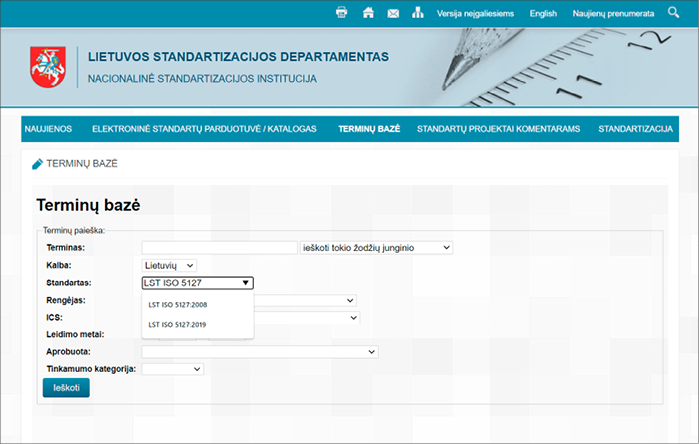This screenshot has width=699, height=444.
Task: Click the pencil icon beside Terminų bazė breadcrumb
Action: coord(38,163)
